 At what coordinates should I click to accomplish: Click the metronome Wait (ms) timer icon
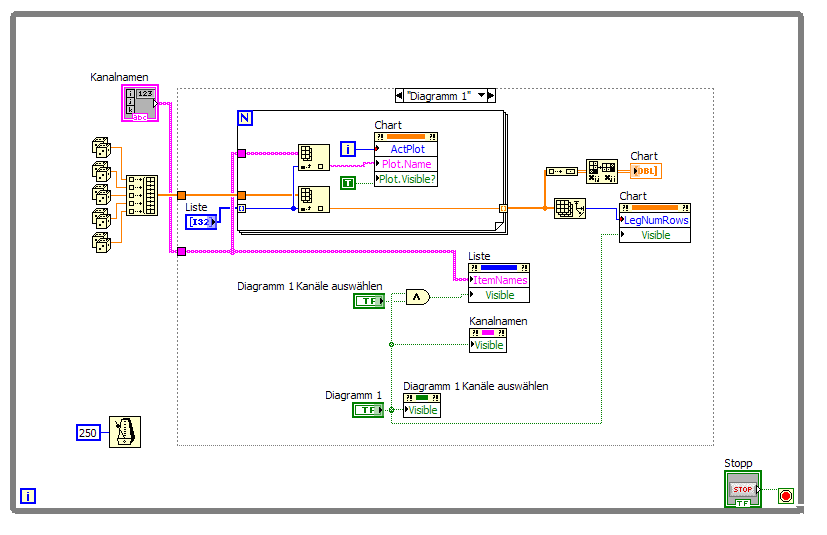[x=125, y=432]
